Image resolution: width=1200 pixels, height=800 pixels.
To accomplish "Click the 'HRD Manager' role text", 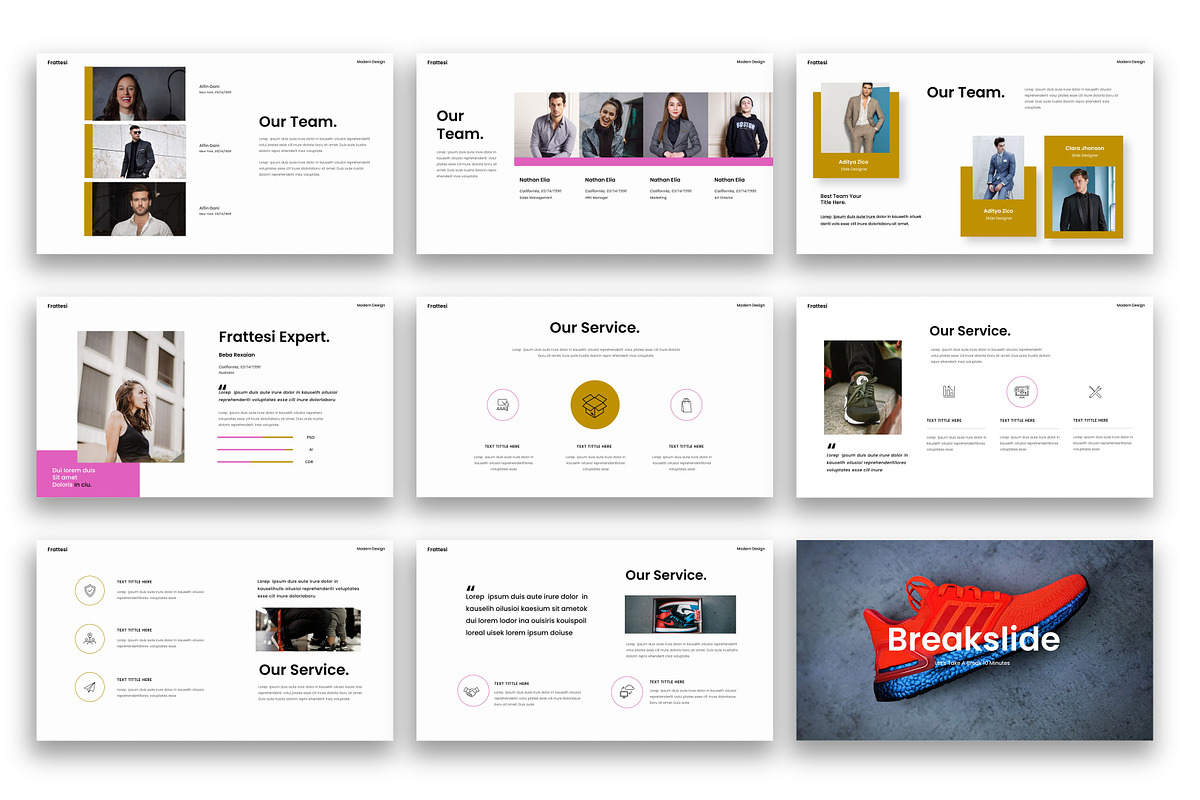I will [x=596, y=198].
